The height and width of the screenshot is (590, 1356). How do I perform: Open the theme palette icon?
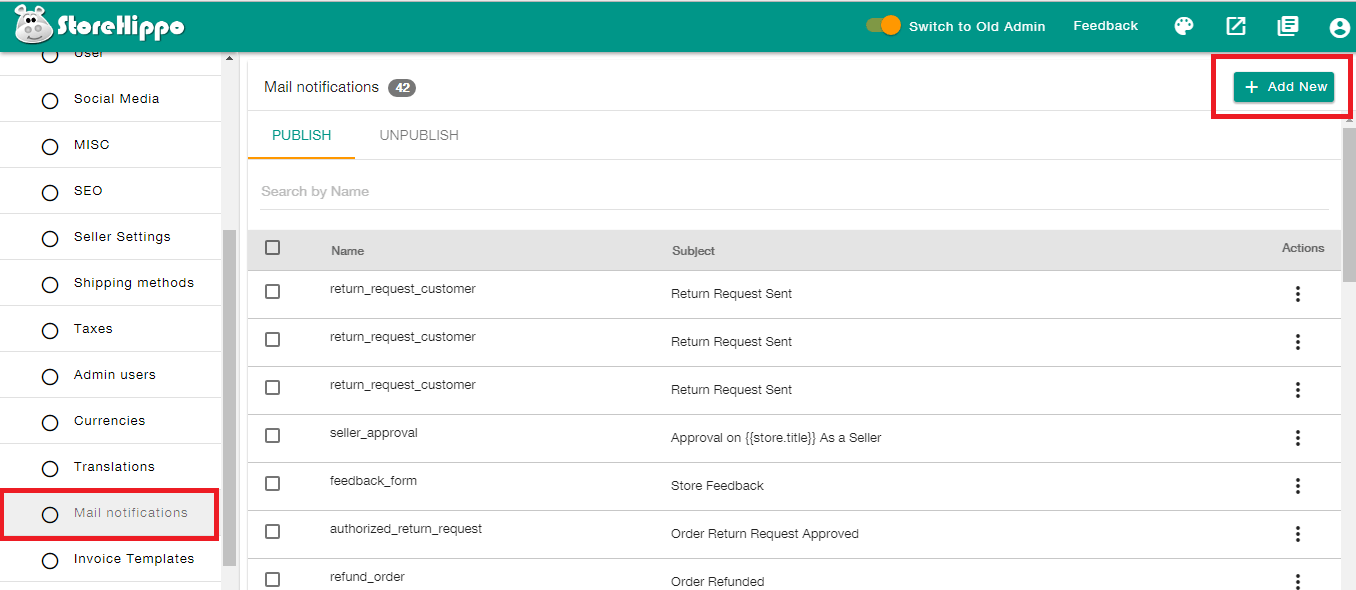coord(1184,27)
